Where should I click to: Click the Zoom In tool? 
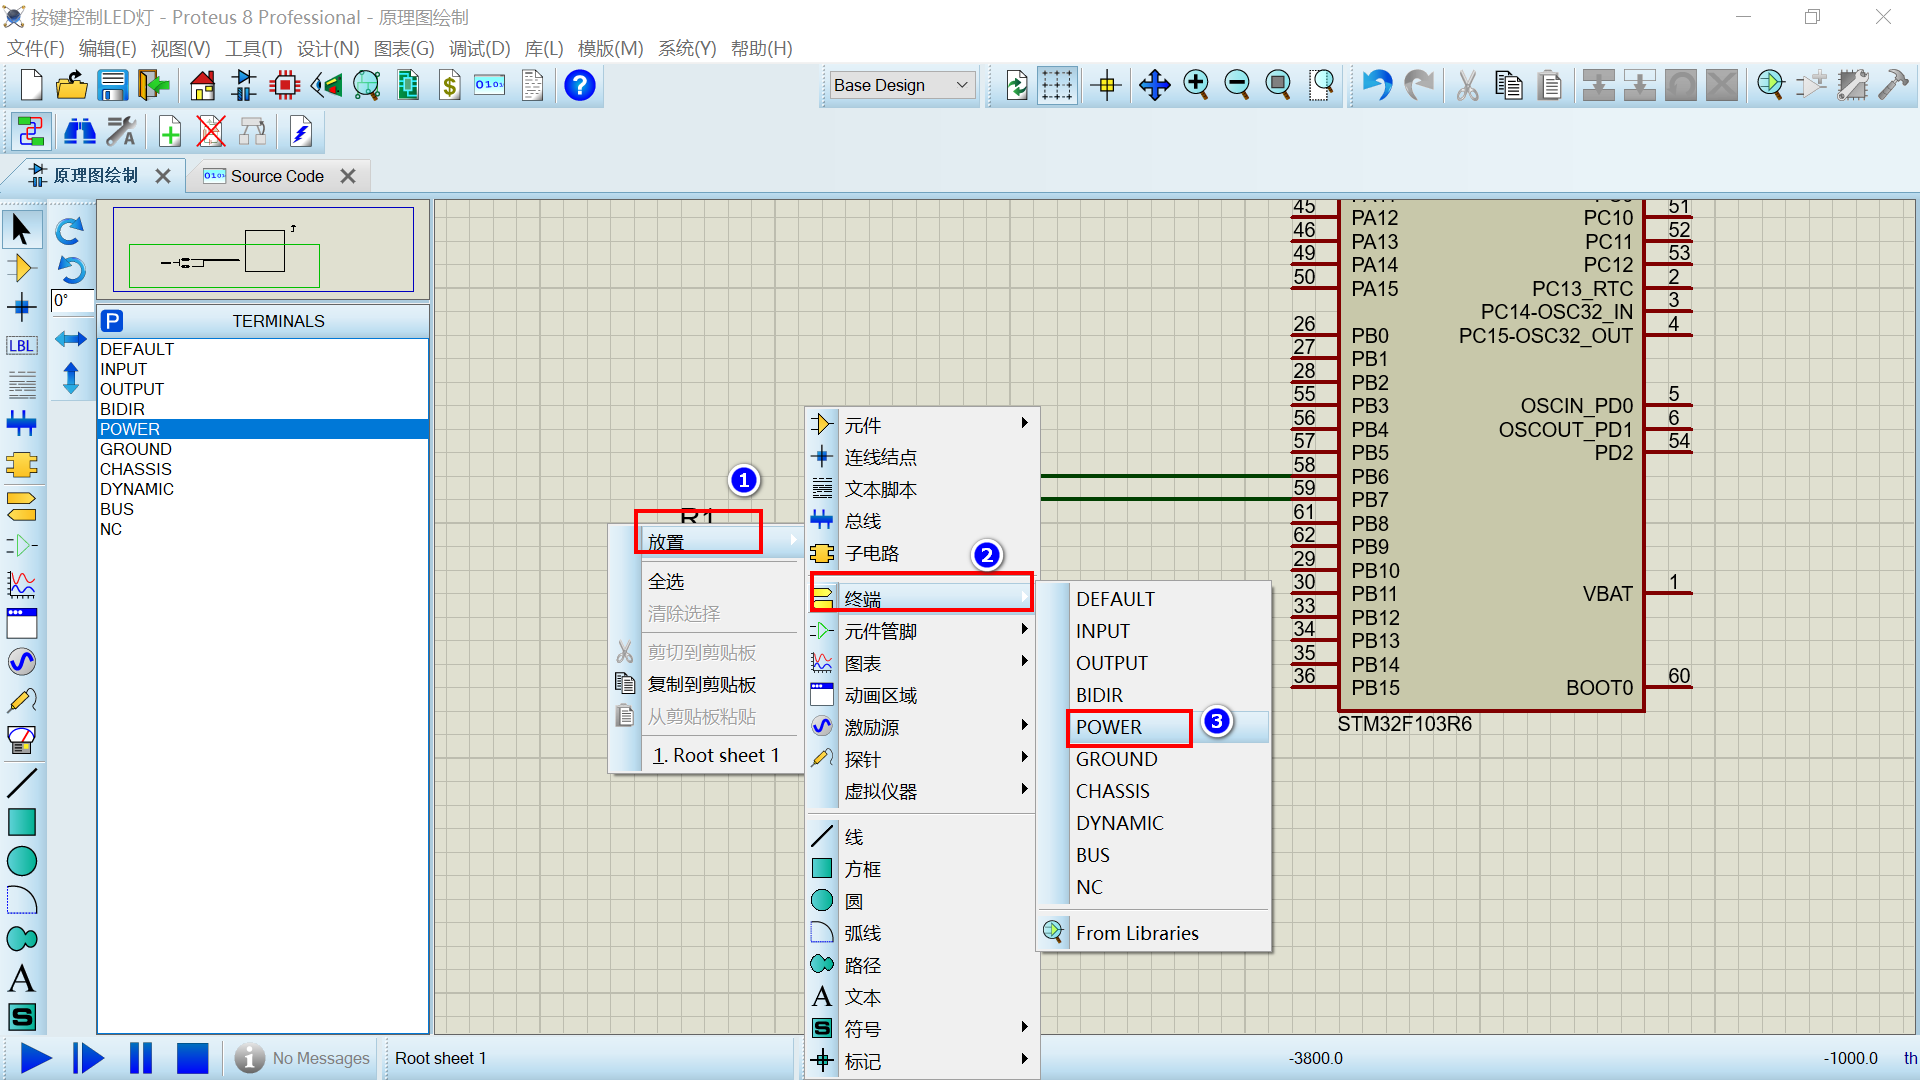[1197, 86]
